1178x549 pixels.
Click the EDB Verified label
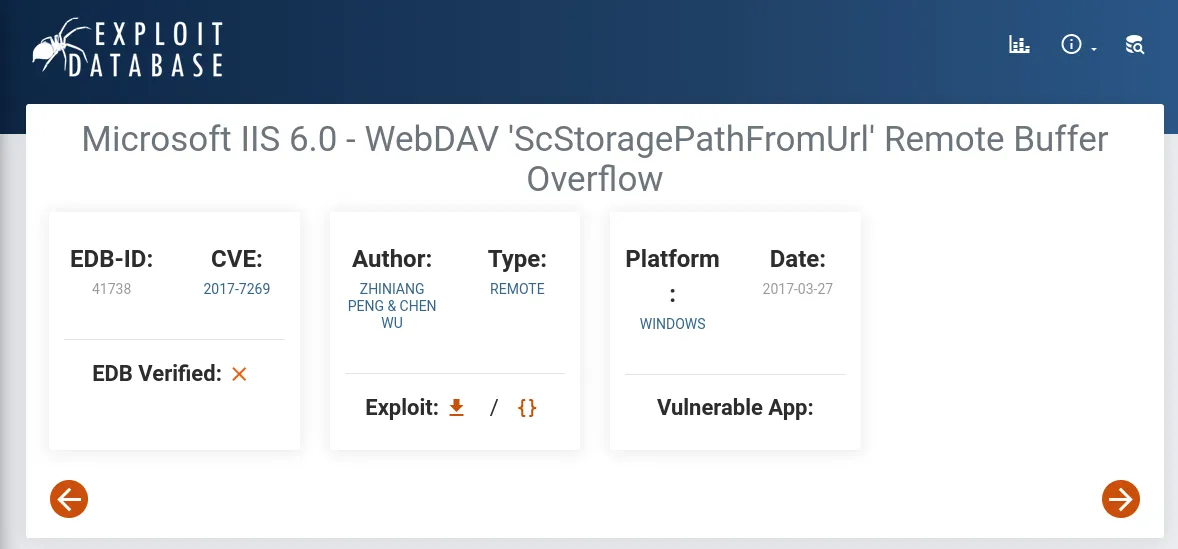click(157, 373)
